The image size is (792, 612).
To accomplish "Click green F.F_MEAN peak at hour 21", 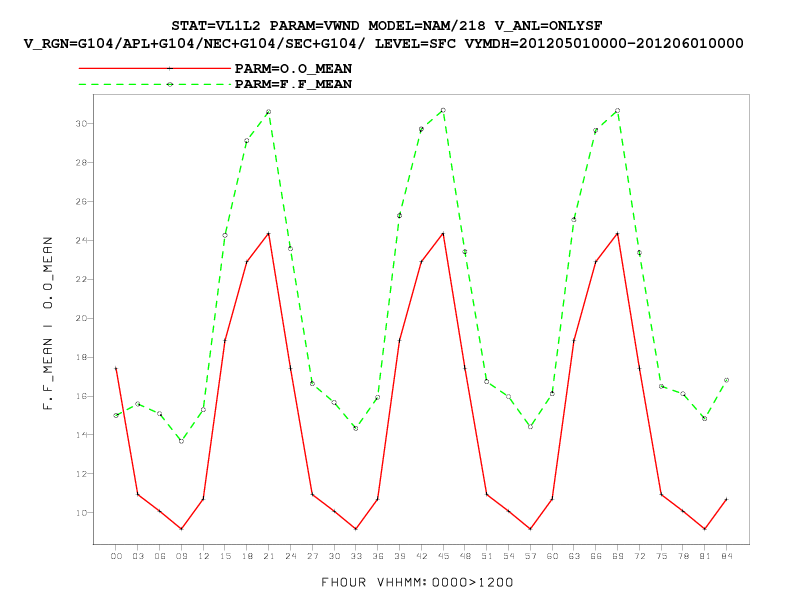I will click(269, 112).
